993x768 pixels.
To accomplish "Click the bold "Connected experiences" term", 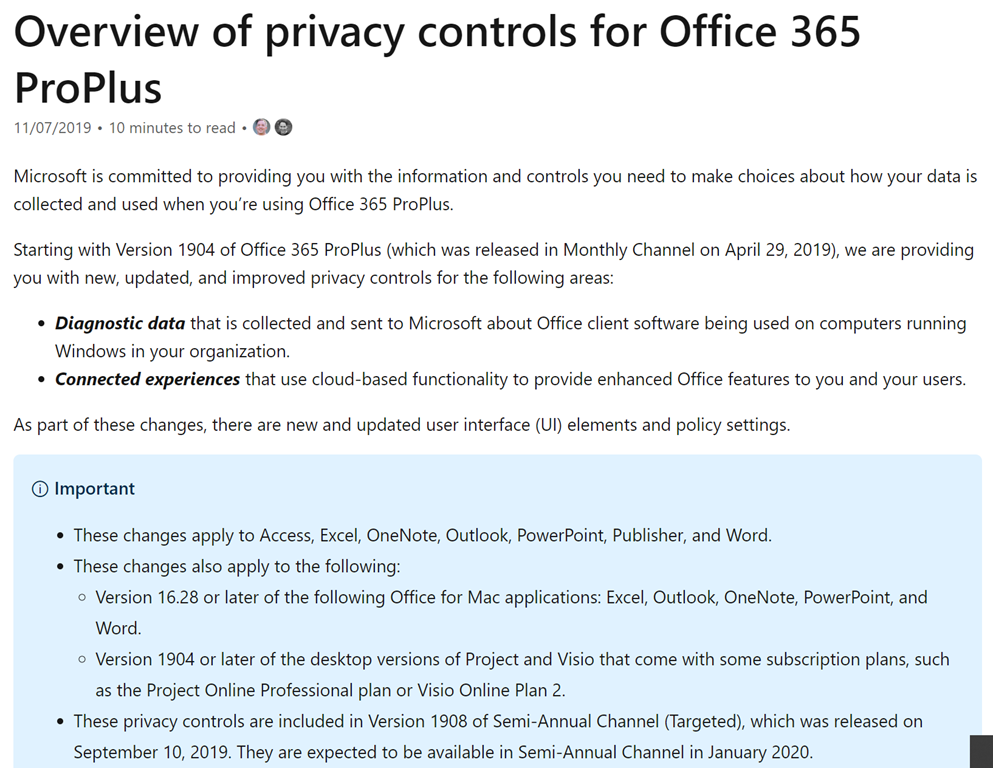I will coord(148,379).
